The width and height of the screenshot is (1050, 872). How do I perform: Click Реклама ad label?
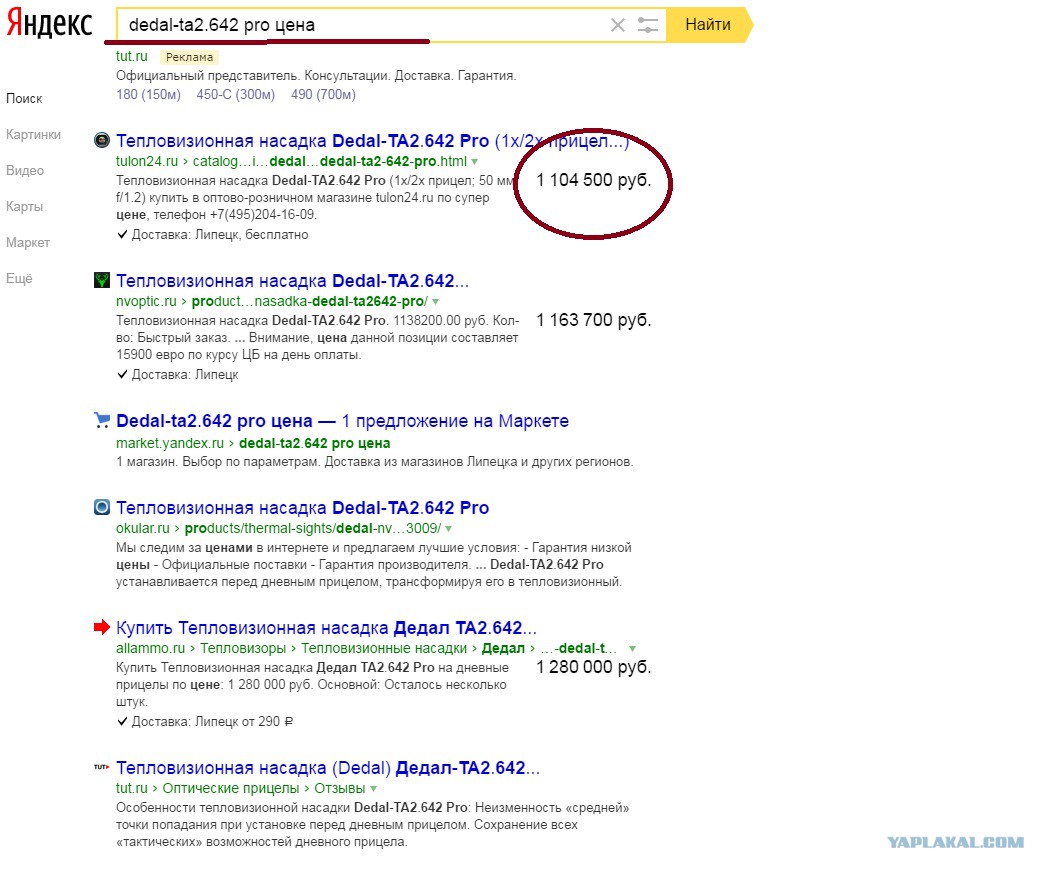(190, 58)
